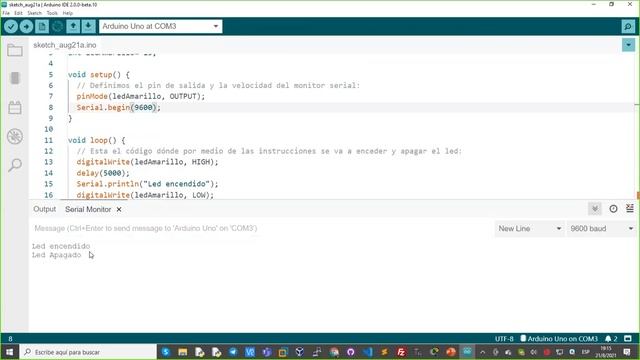Screen dimensions: 640x360
Task: Click the serial message input field
Action: click(x=261, y=228)
